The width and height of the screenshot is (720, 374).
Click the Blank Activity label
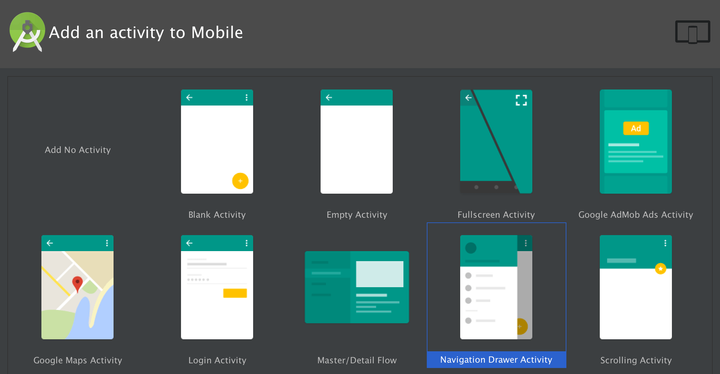(x=217, y=215)
